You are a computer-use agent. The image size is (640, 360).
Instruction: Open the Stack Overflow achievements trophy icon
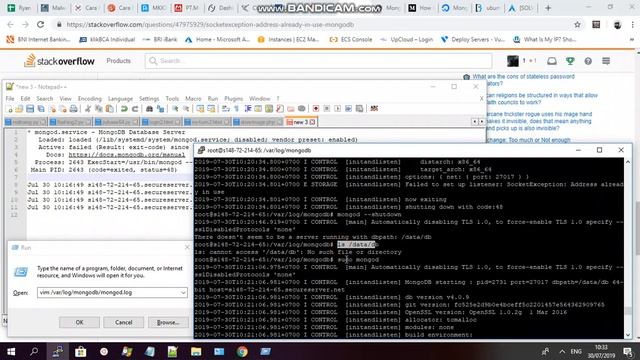pos(570,61)
